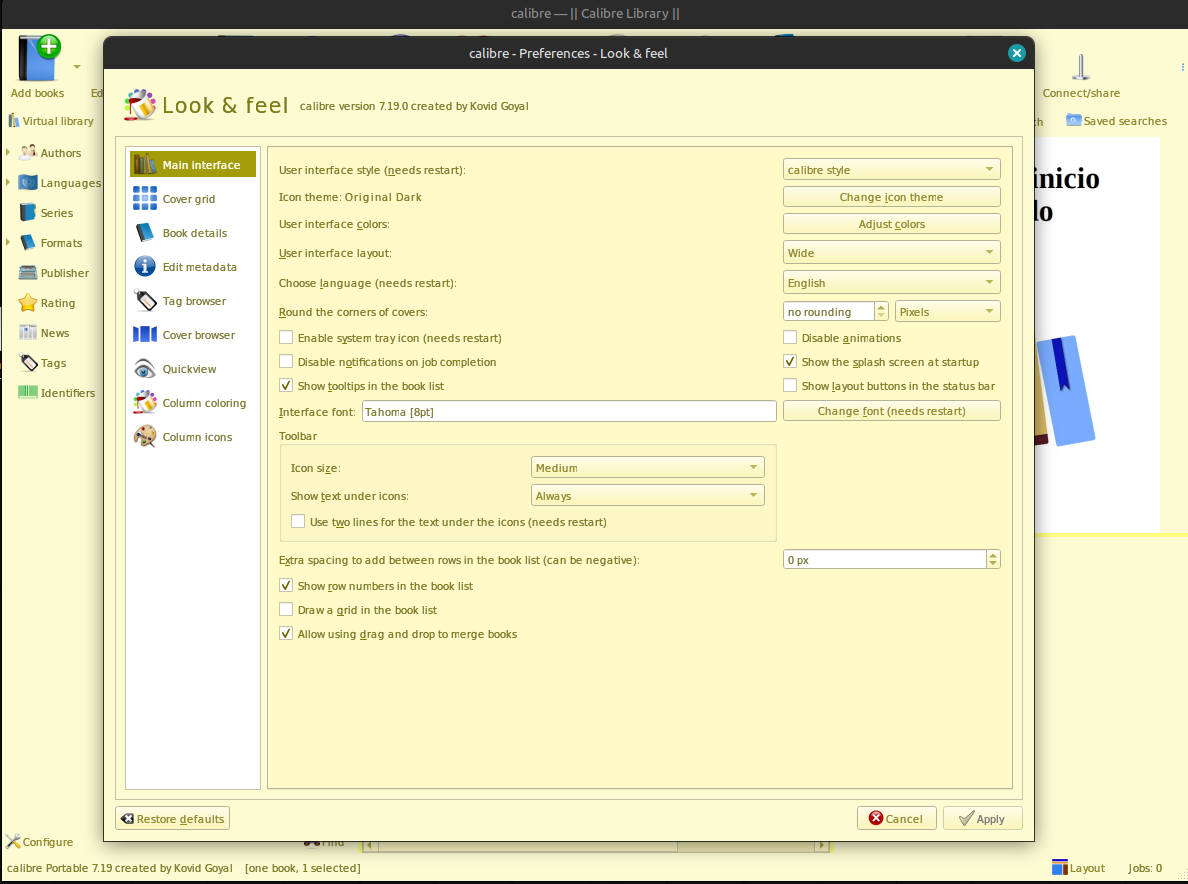Open the User interface style dropdown

[x=891, y=169]
